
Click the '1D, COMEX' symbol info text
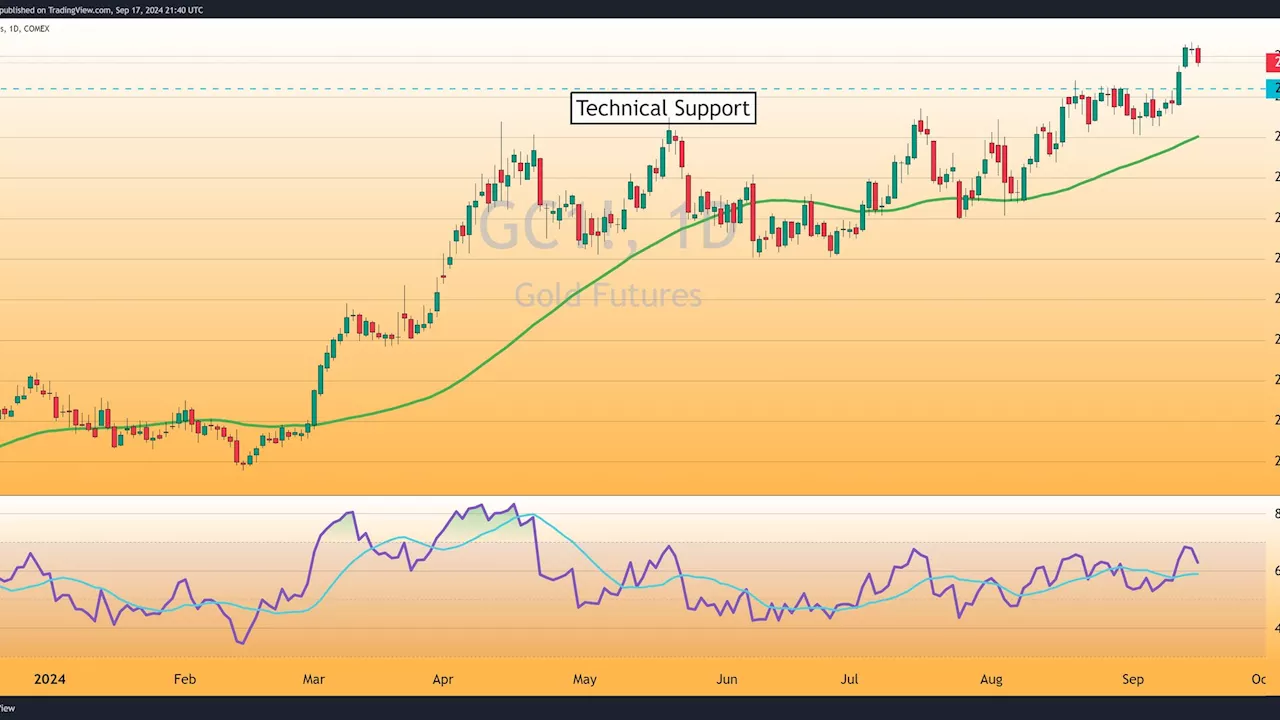(x=25, y=29)
